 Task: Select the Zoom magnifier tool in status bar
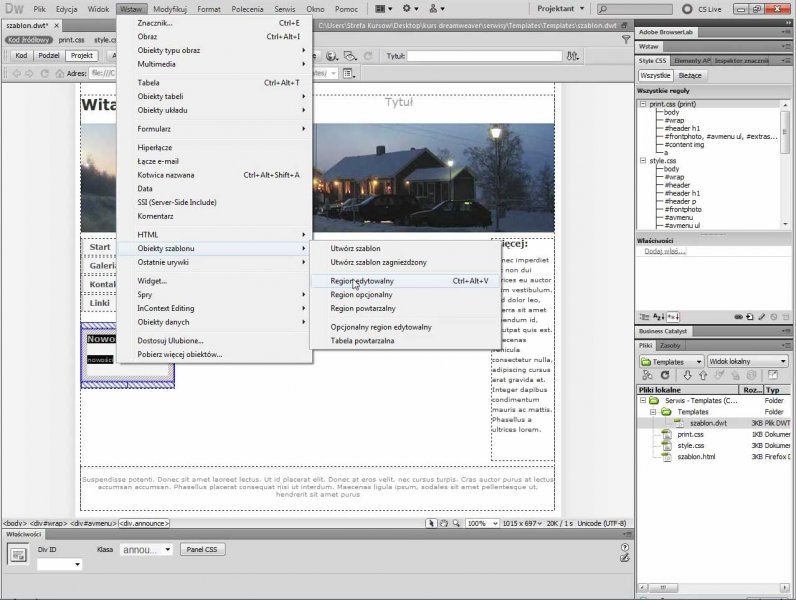456,523
